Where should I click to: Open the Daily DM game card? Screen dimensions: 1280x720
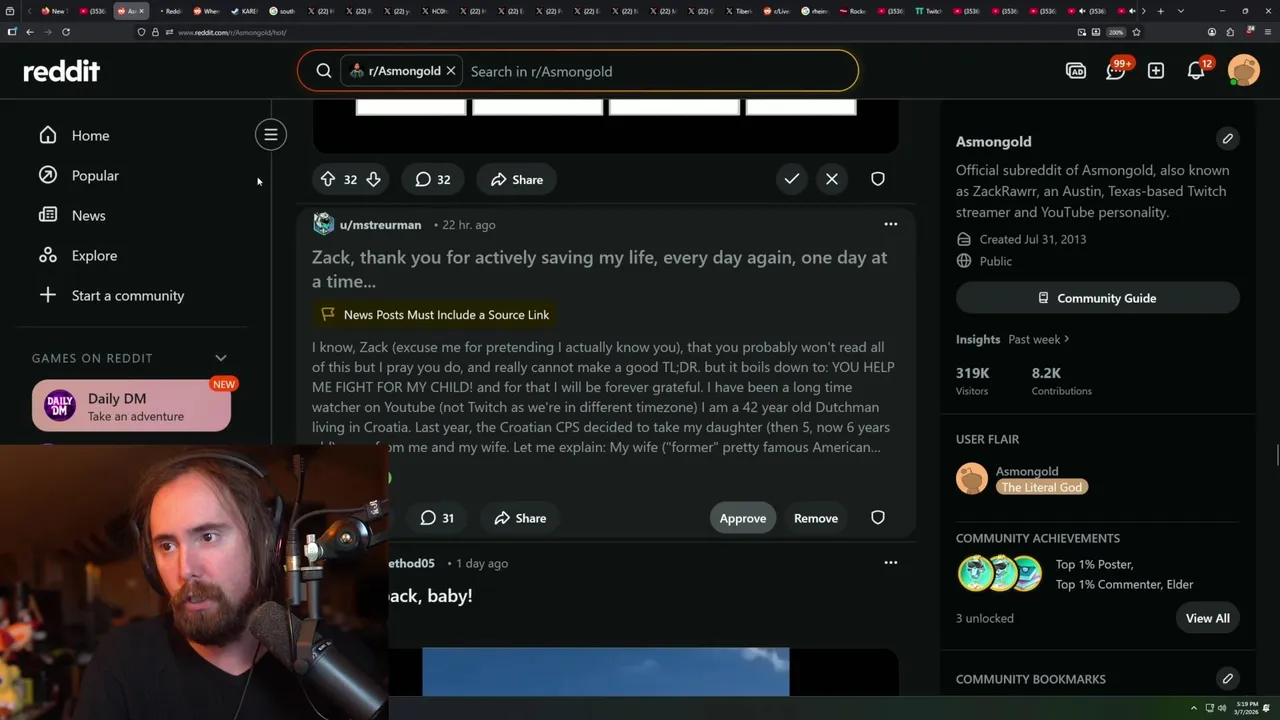pyautogui.click(x=131, y=406)
